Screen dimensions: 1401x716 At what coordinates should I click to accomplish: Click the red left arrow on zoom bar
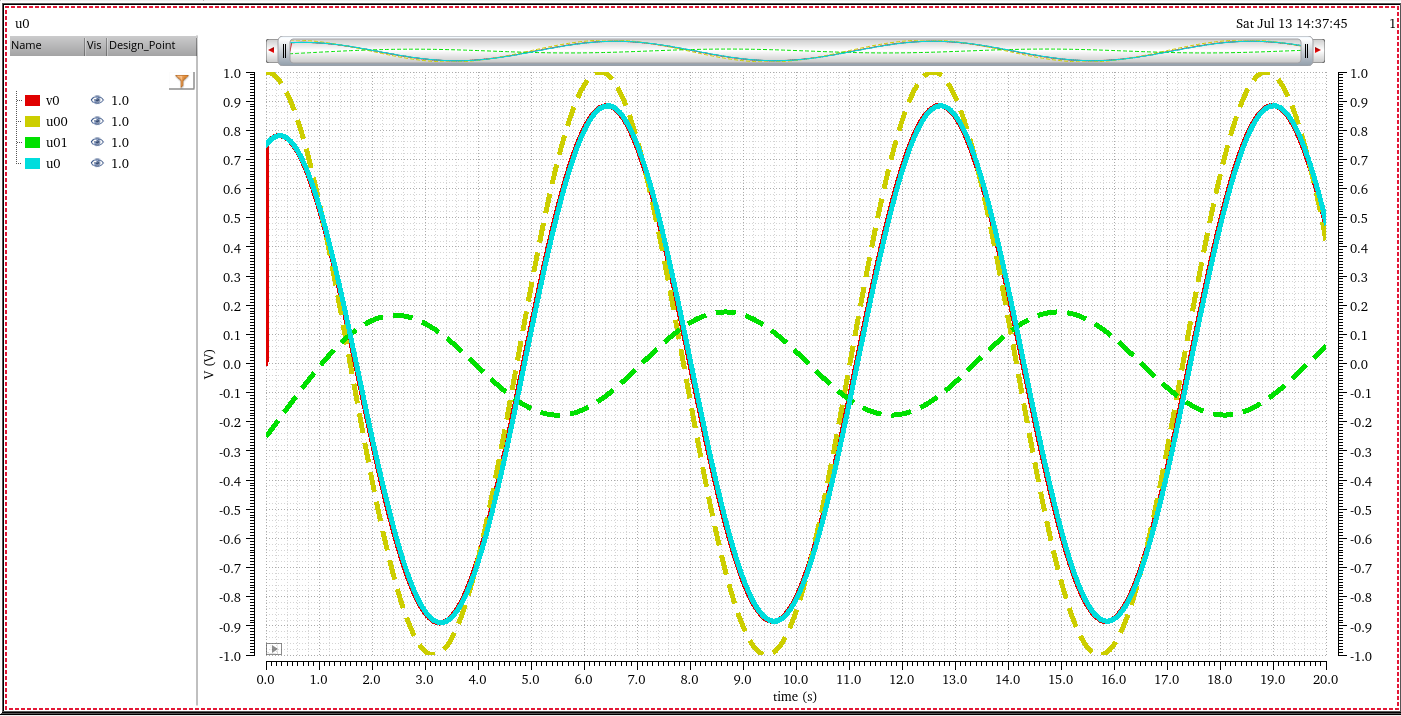[271, 50]
